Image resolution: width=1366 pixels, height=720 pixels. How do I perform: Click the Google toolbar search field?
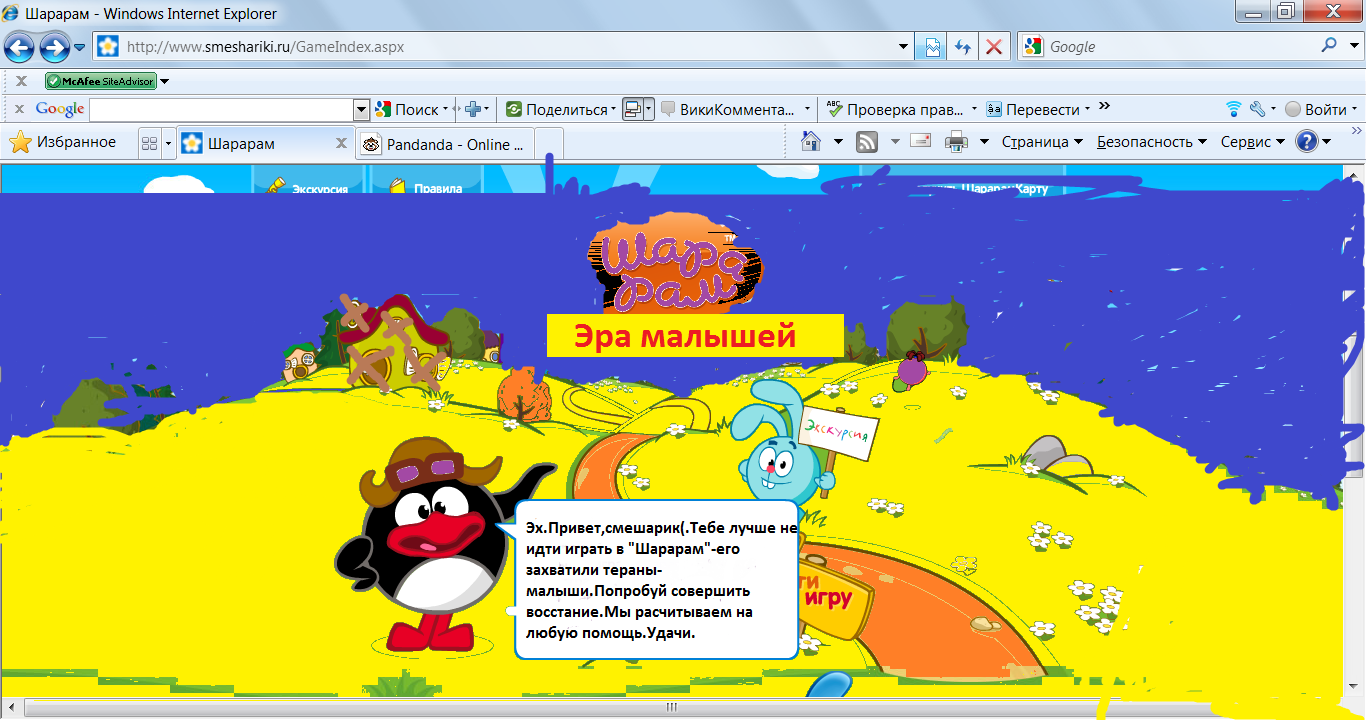[221, 109]
